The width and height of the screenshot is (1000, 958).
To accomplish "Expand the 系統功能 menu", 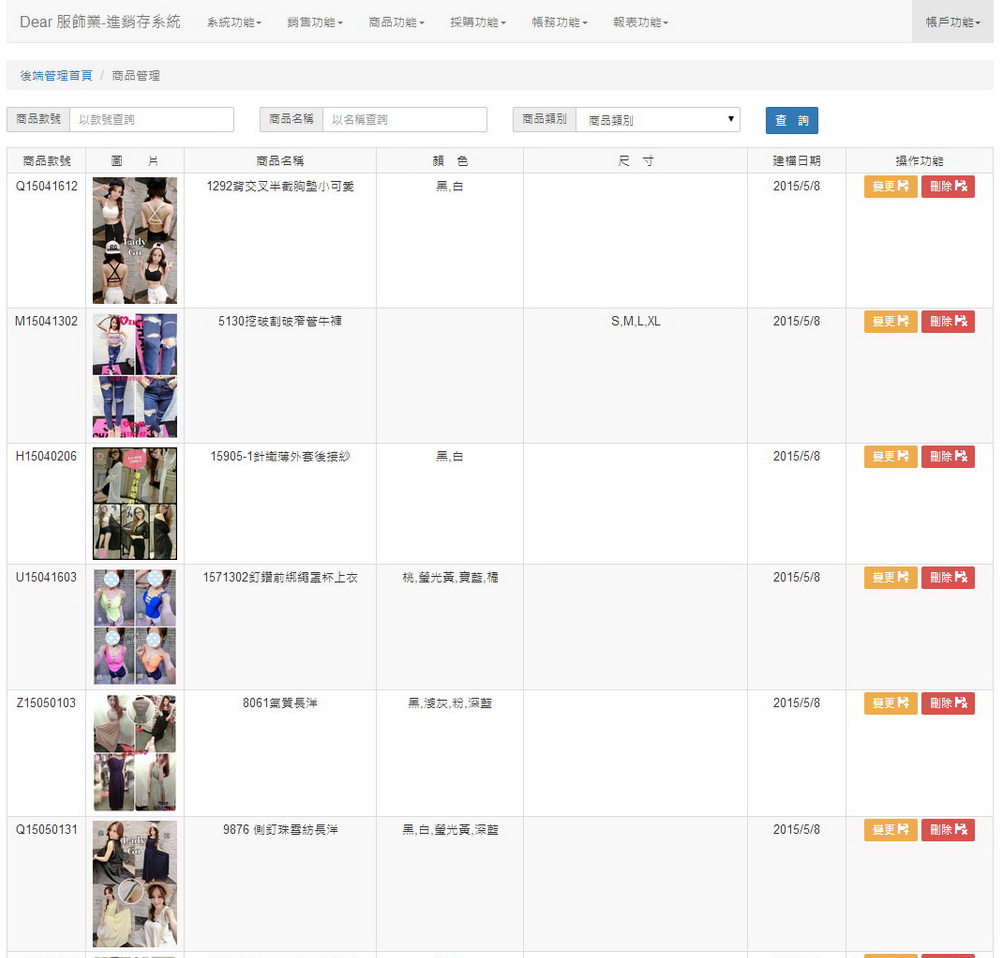I will click(x=234, y=22).
